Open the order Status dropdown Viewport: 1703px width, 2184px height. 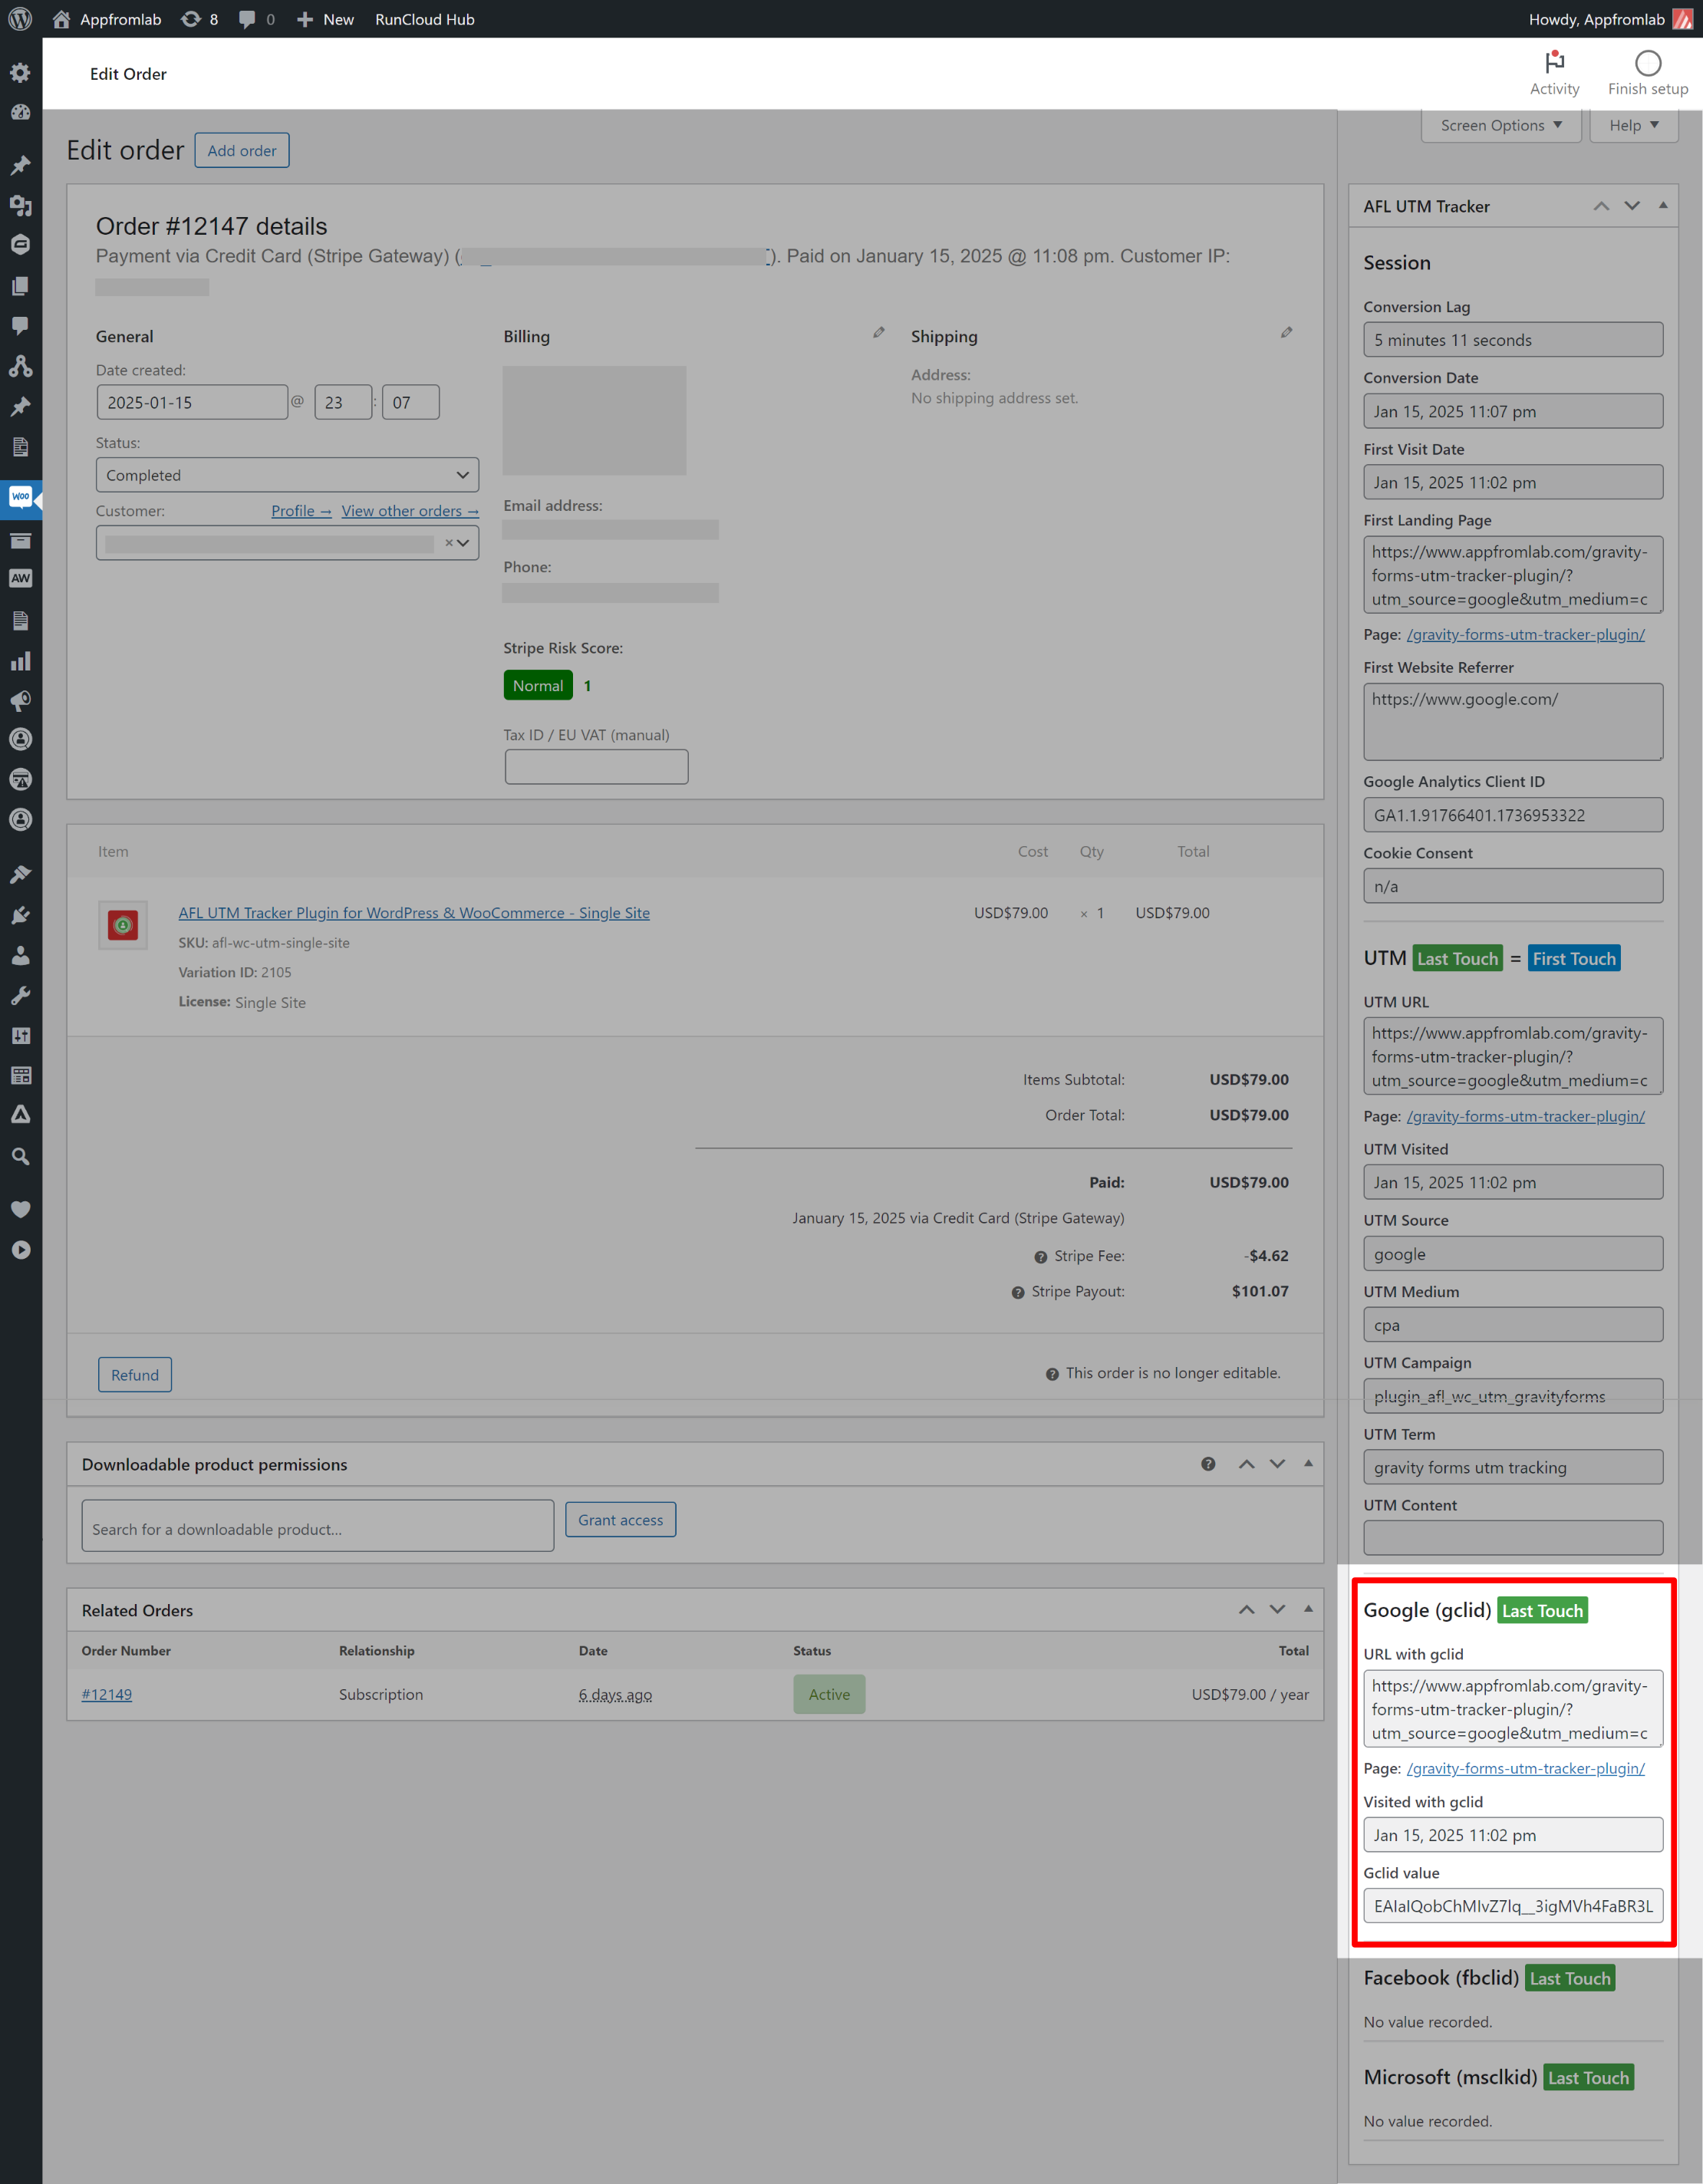tap(287, 475)
